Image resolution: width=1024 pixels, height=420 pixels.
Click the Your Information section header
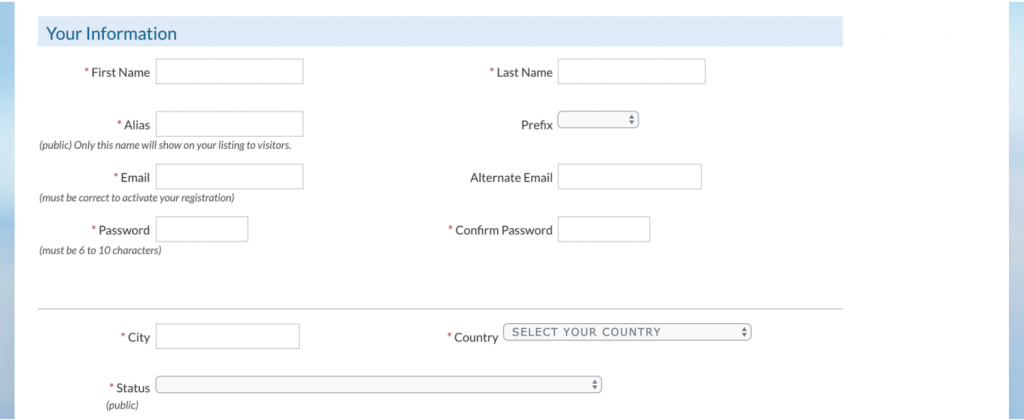[111, 34]
